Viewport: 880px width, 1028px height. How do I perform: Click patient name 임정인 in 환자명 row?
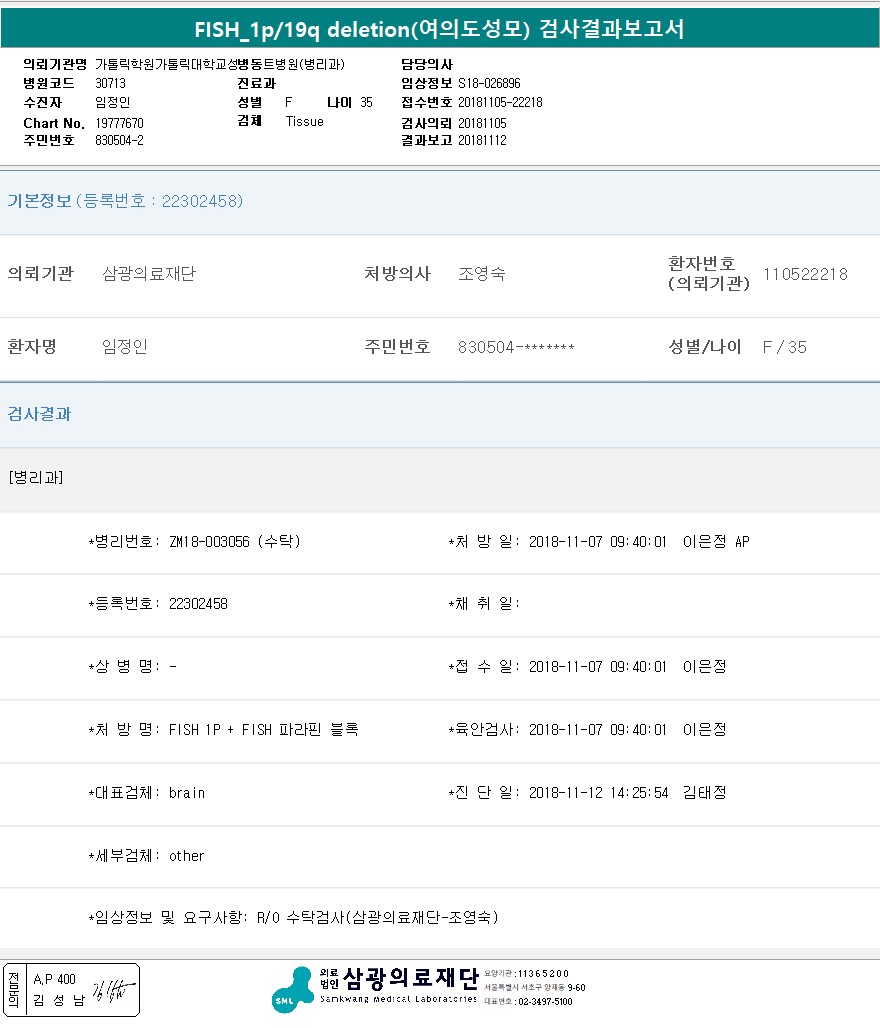point(125,346)
